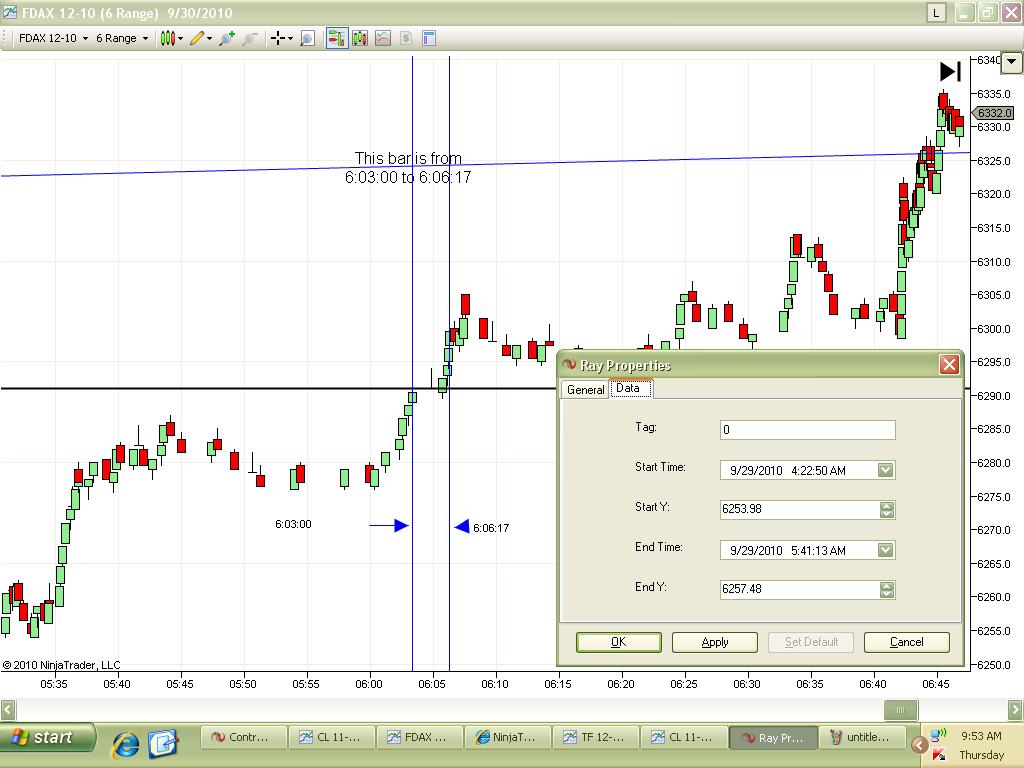This screenshot has height=768, width=1024.
Task: Click the Tag input field
Action: pos(807,430)
